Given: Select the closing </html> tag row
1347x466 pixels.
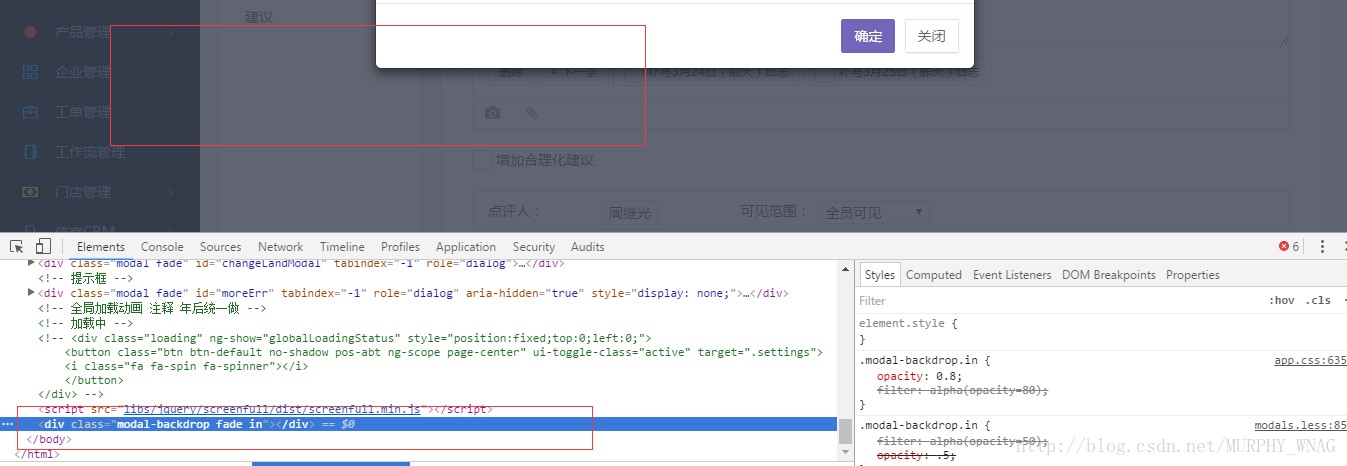Looking at the screenshot, I should point(37,455).
